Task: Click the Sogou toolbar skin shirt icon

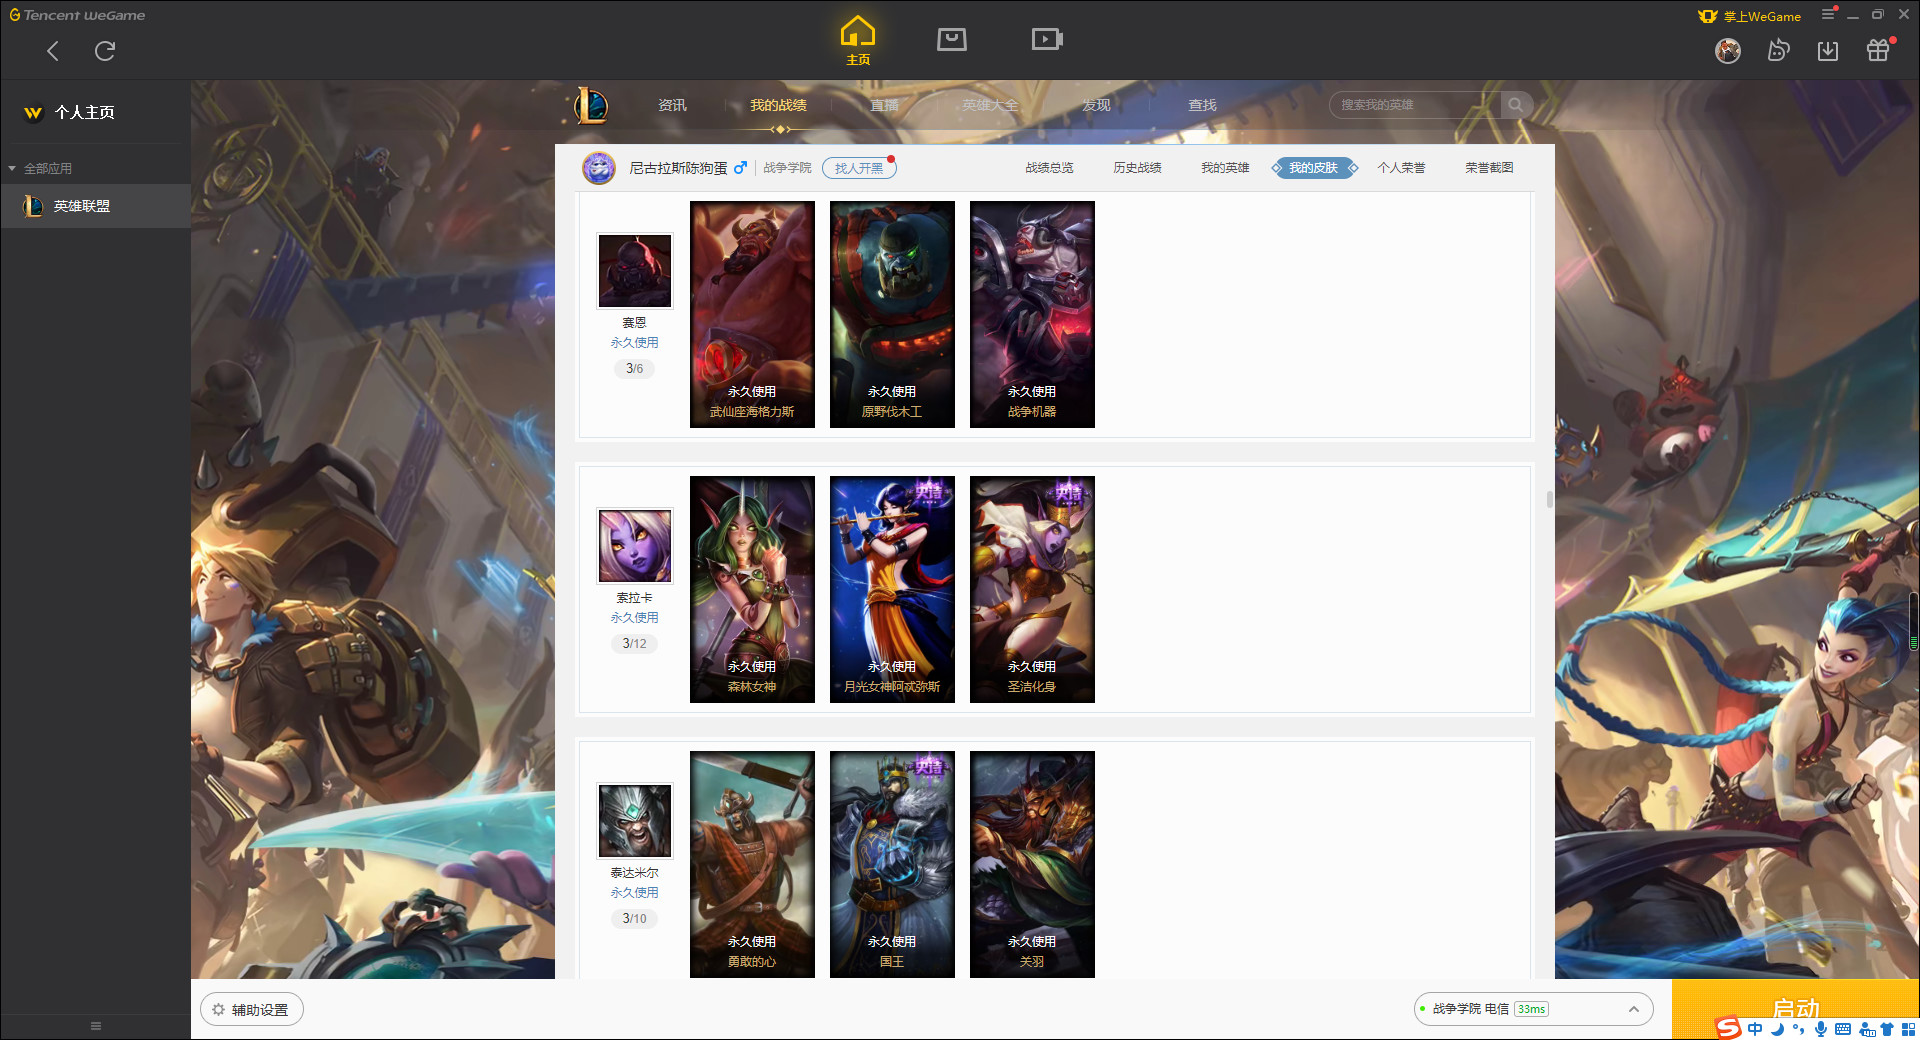Action: click(x=1887, y=1029)
